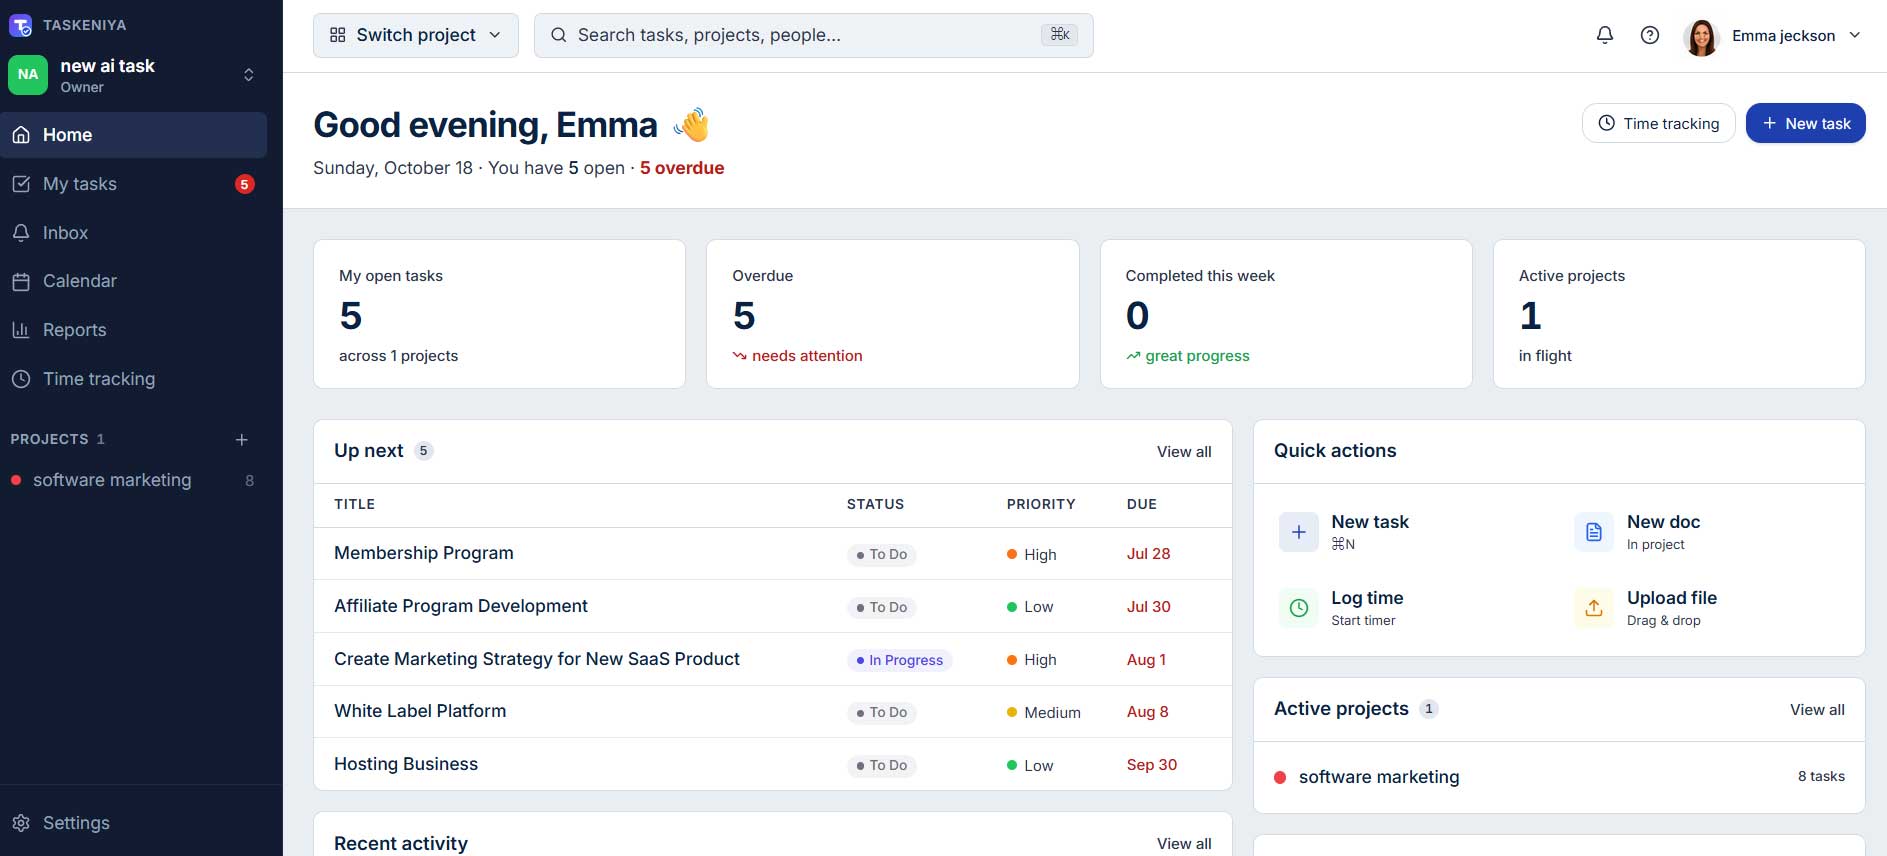Screen dimensions: 1887x856
Task: Open software marketing in Active projects panel
Action: (1559, 777)
